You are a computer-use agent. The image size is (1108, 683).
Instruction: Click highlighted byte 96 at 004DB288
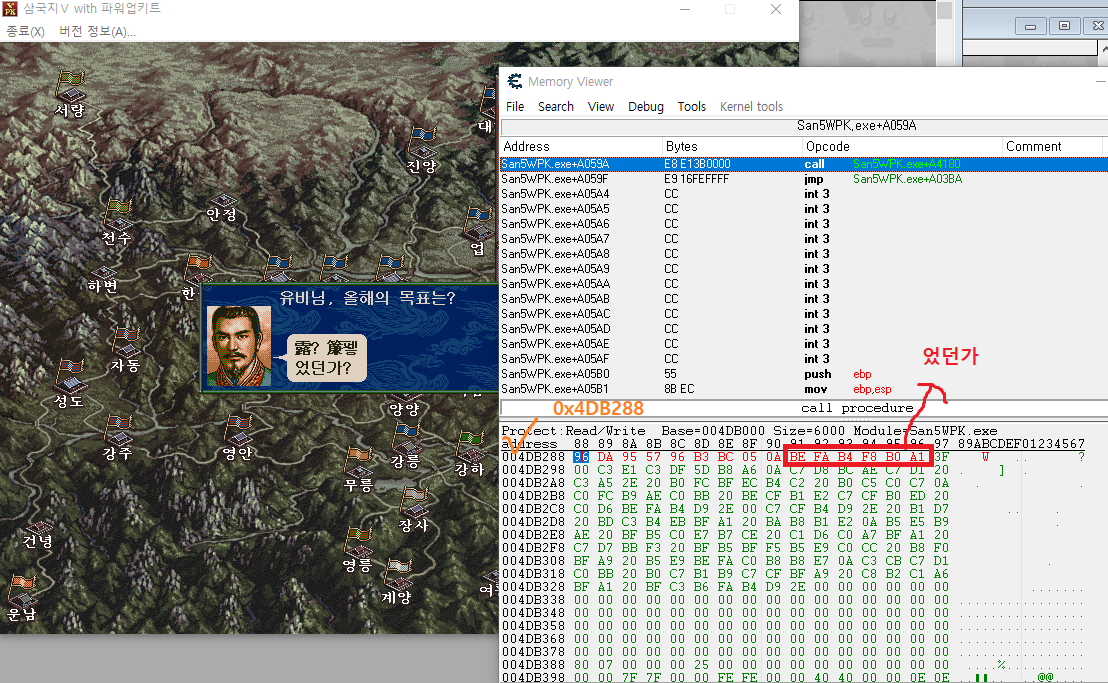[x=581, y=457]
